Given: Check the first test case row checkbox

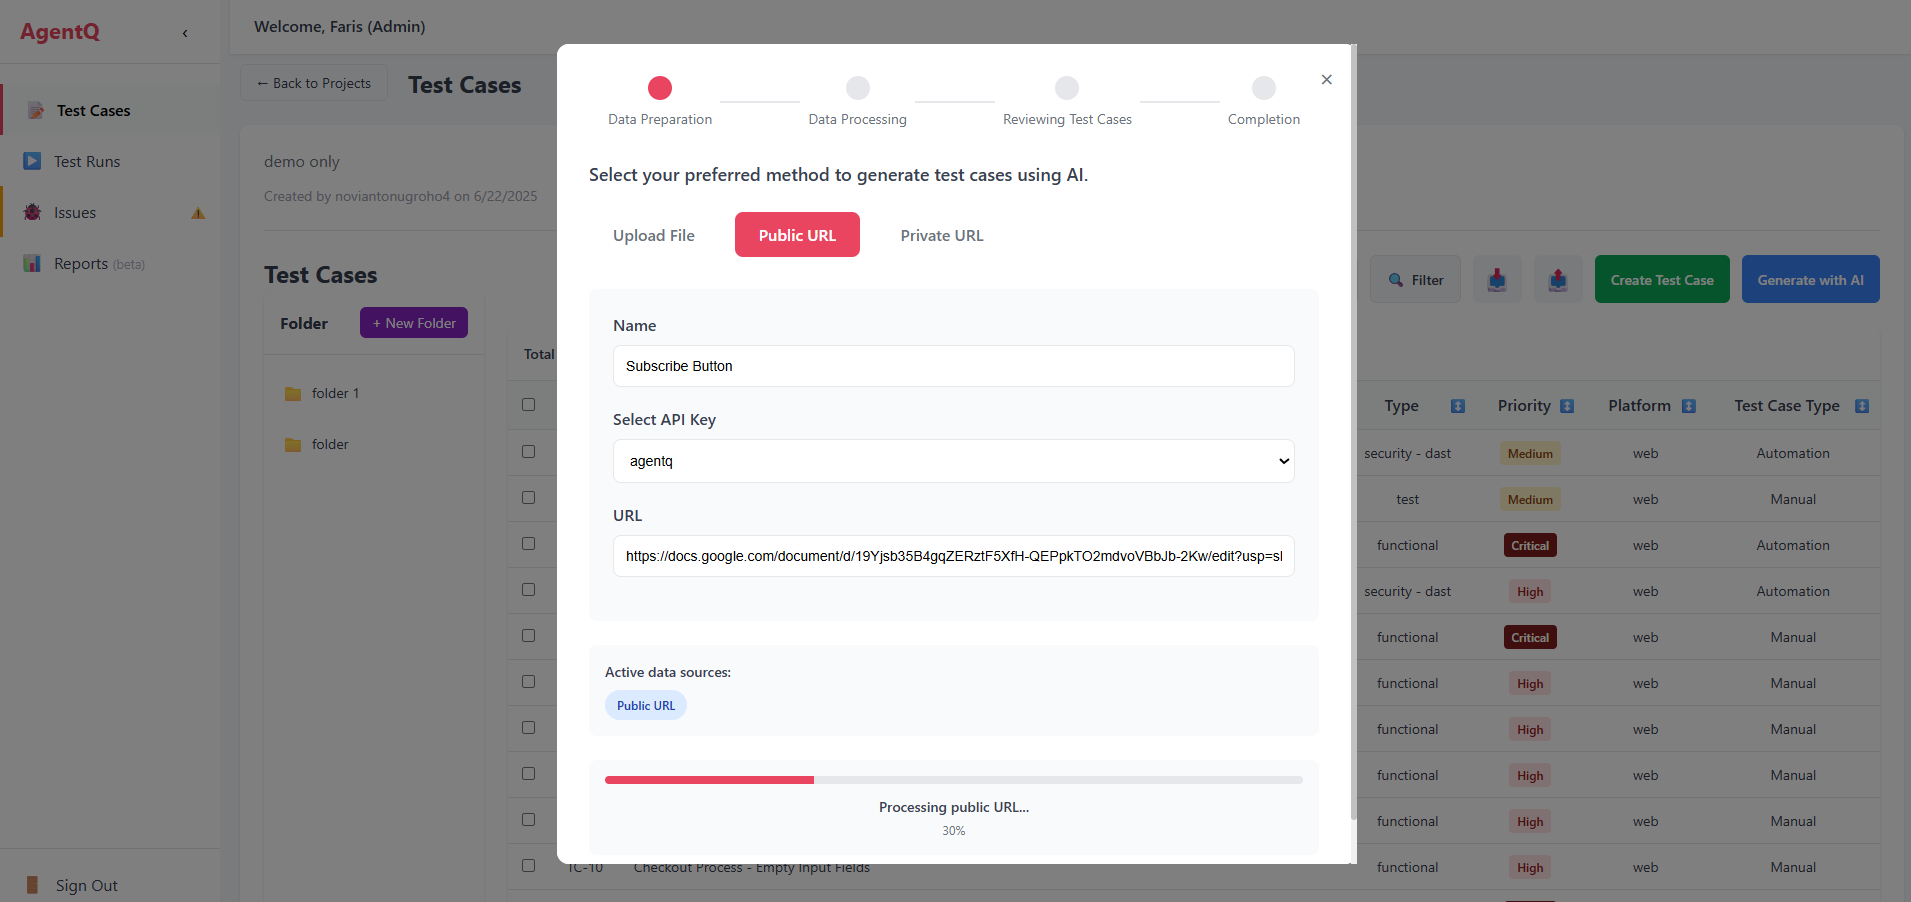Looking at the screenshot, I should 528,452.
